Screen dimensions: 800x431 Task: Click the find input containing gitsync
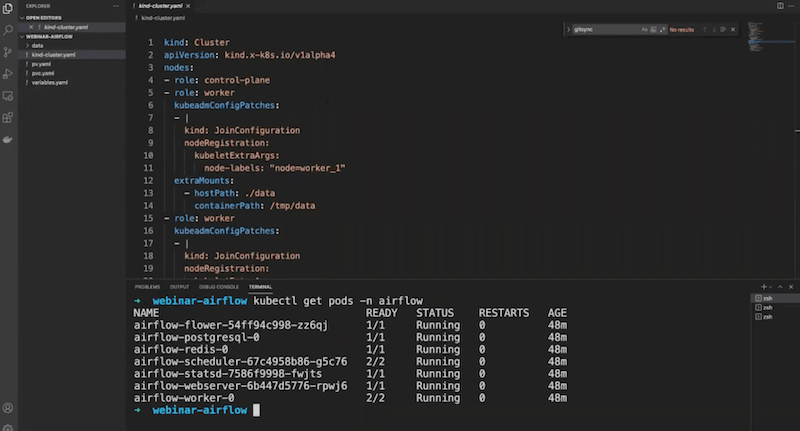pyautogui.click(x=600, y=30)
